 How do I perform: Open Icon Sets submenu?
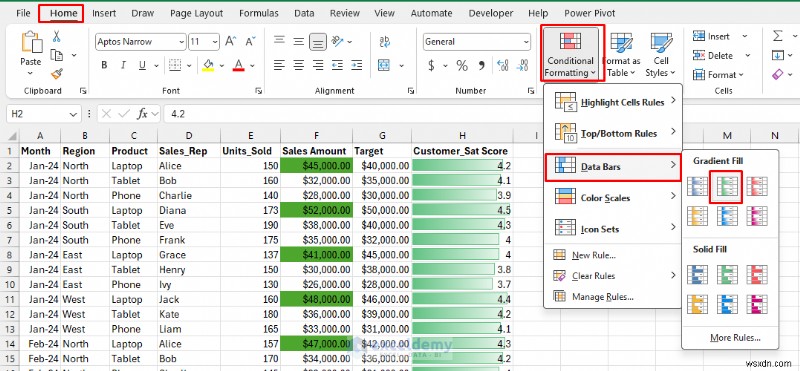tap(614, 229)
